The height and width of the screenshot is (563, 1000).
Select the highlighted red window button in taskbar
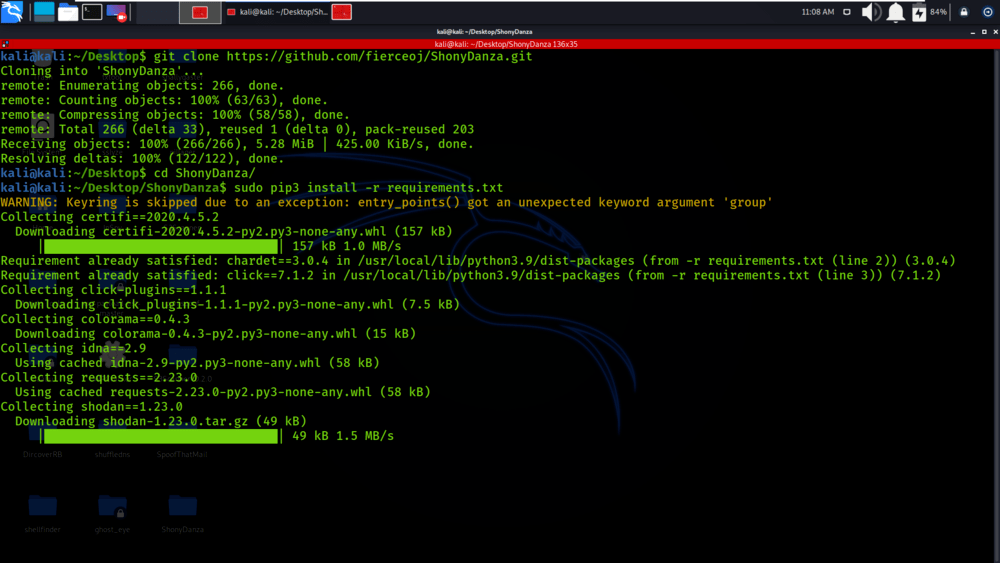tap(200, 12)
